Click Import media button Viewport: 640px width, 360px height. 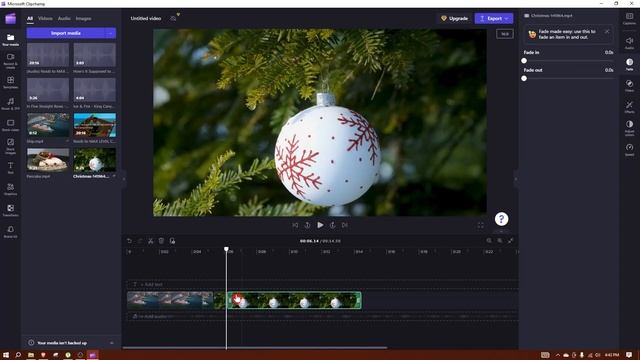pos(65,33)
